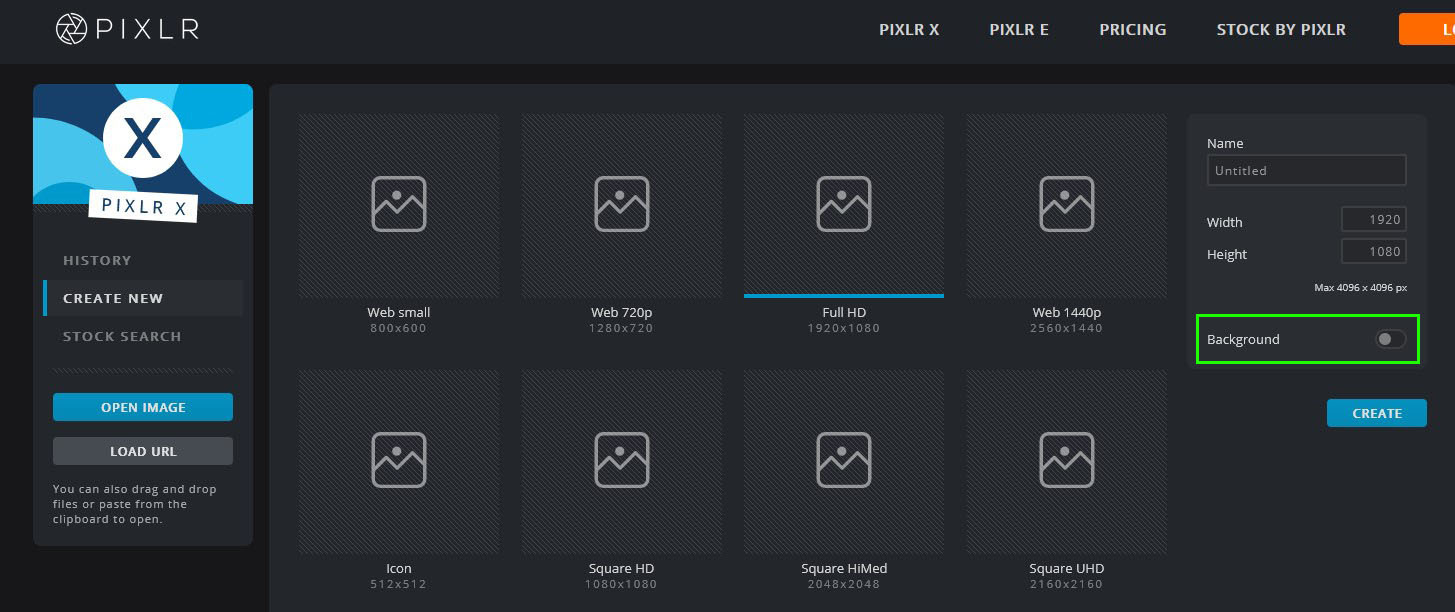Select the Web small 800x600 preset
The image size is (1455, 612).
pyautogui.click(x=398, y=205)
